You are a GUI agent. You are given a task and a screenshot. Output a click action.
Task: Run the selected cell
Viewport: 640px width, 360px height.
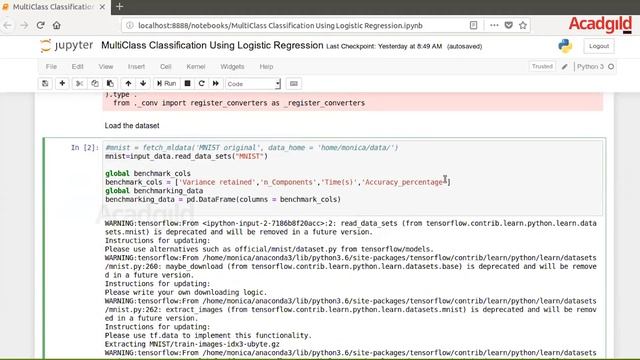point(166,84)
